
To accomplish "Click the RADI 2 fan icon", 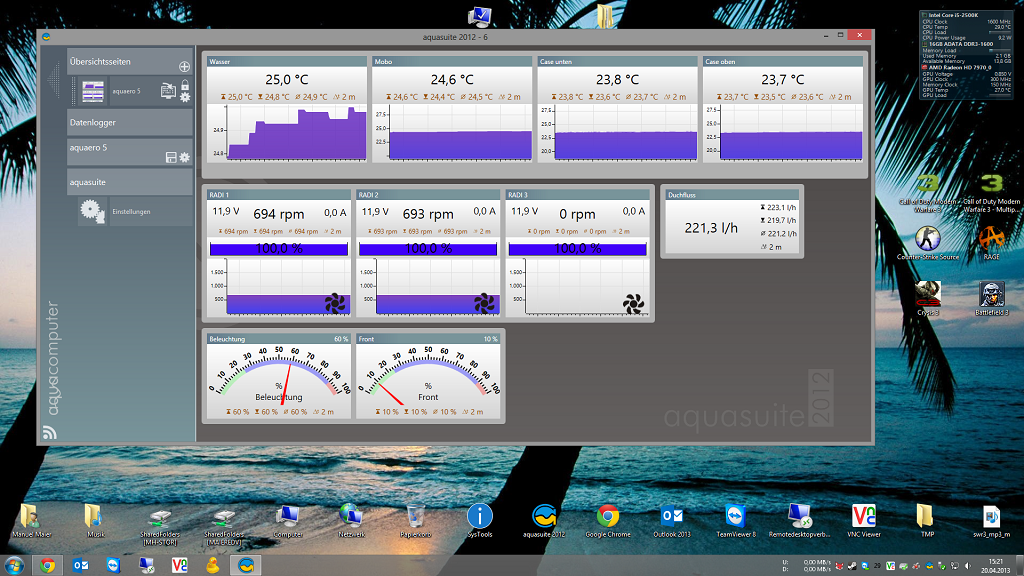I will click(484, 302).
